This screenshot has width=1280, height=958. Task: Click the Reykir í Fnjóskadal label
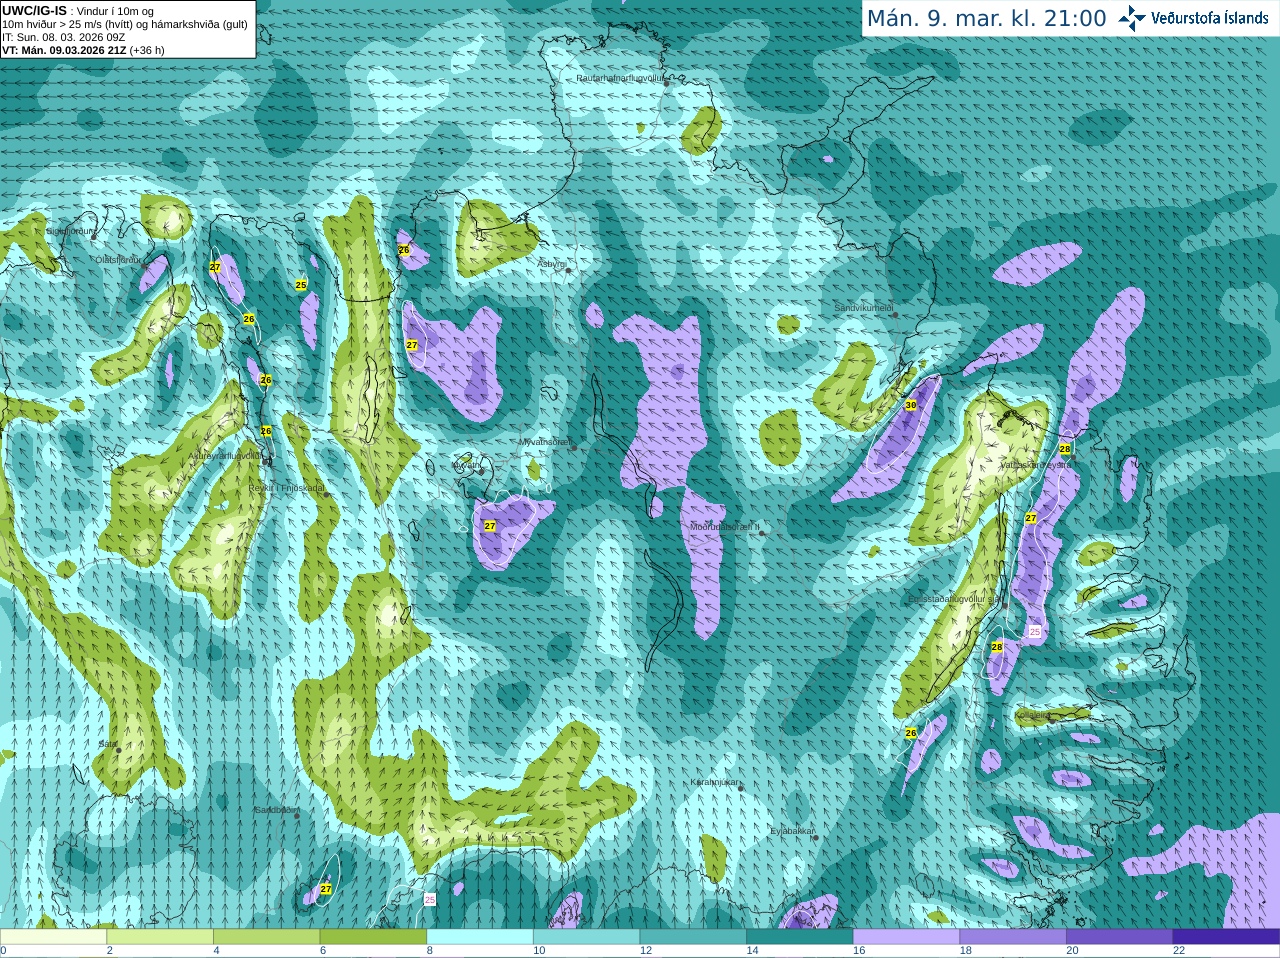[286, 488]
